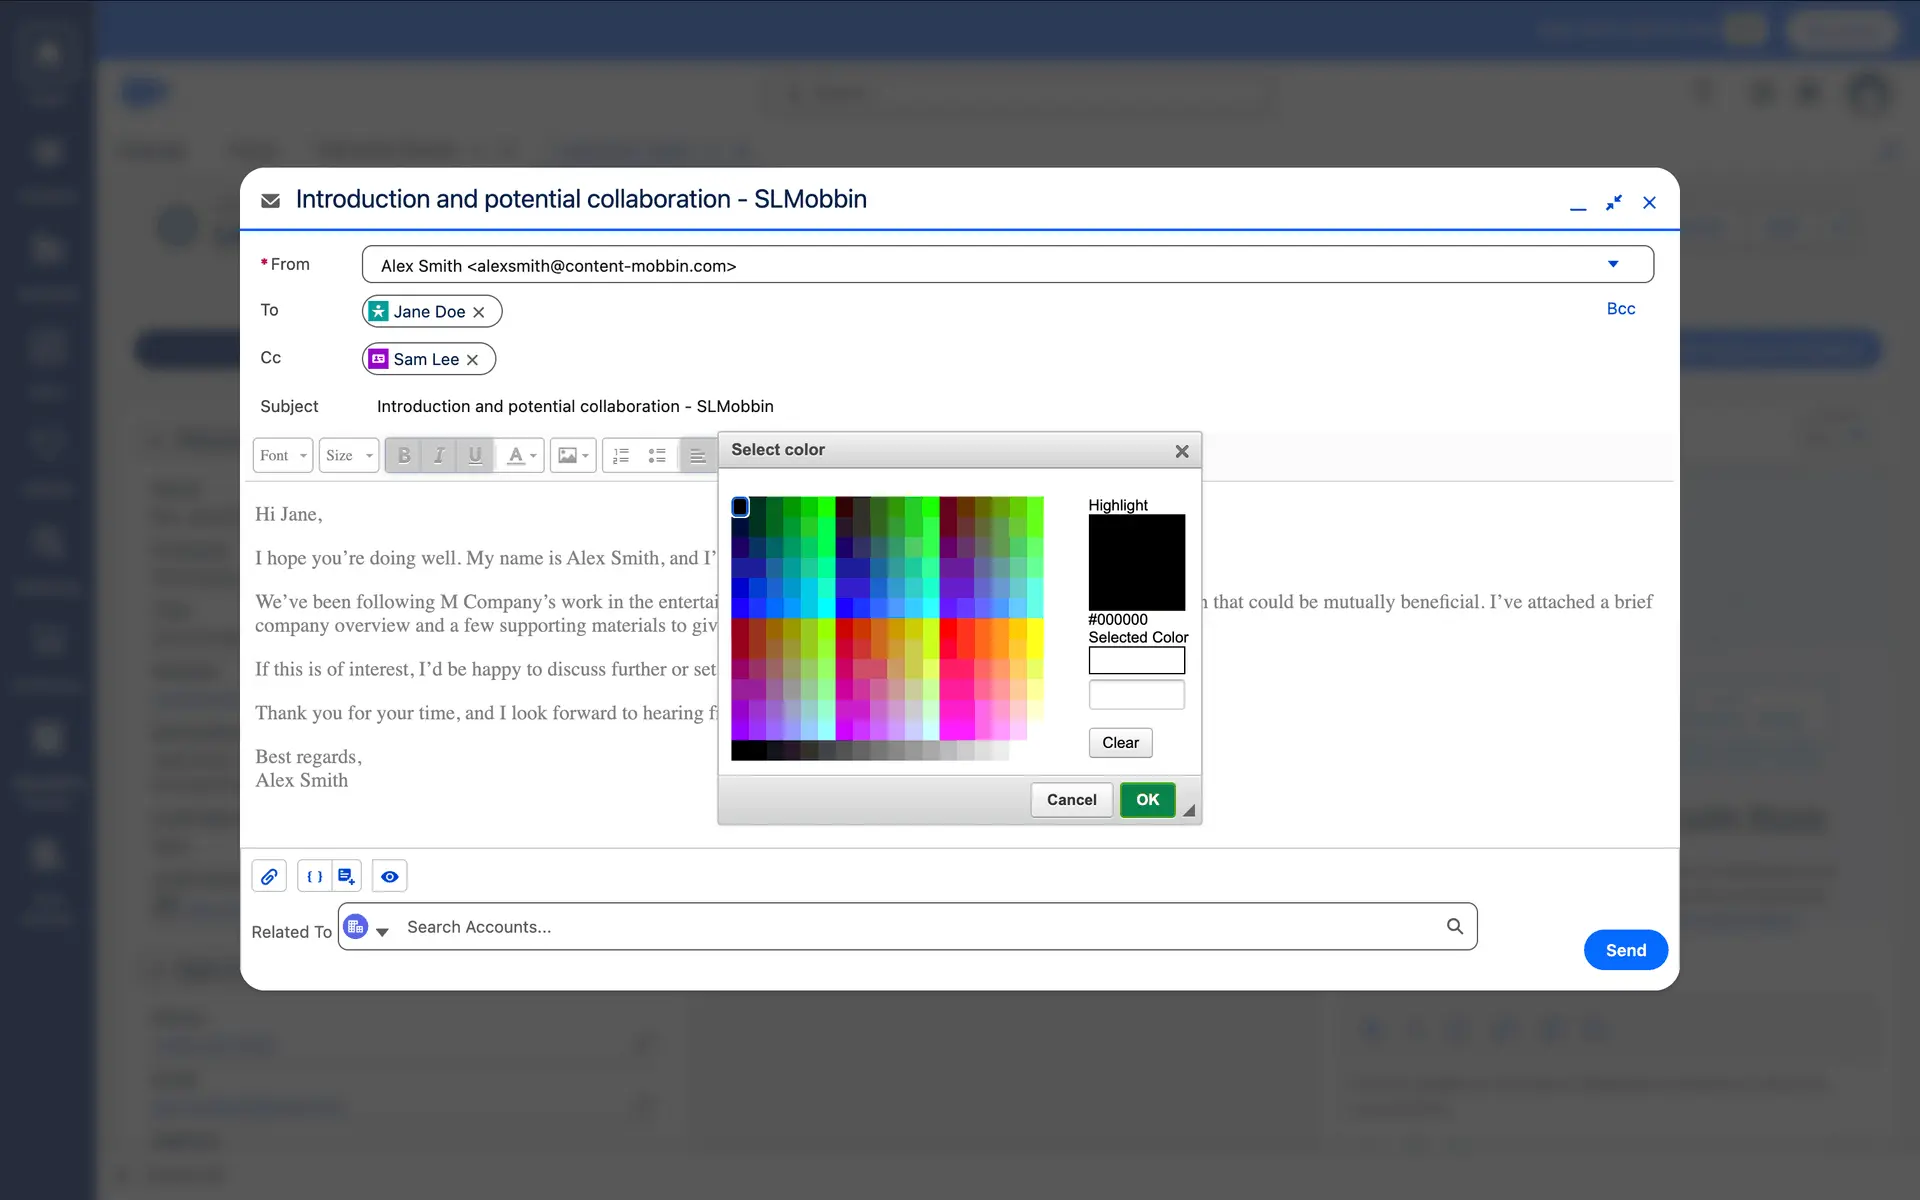
Task: Remove Sam Lee from Cc recipients
Action: tap(472, 360)
